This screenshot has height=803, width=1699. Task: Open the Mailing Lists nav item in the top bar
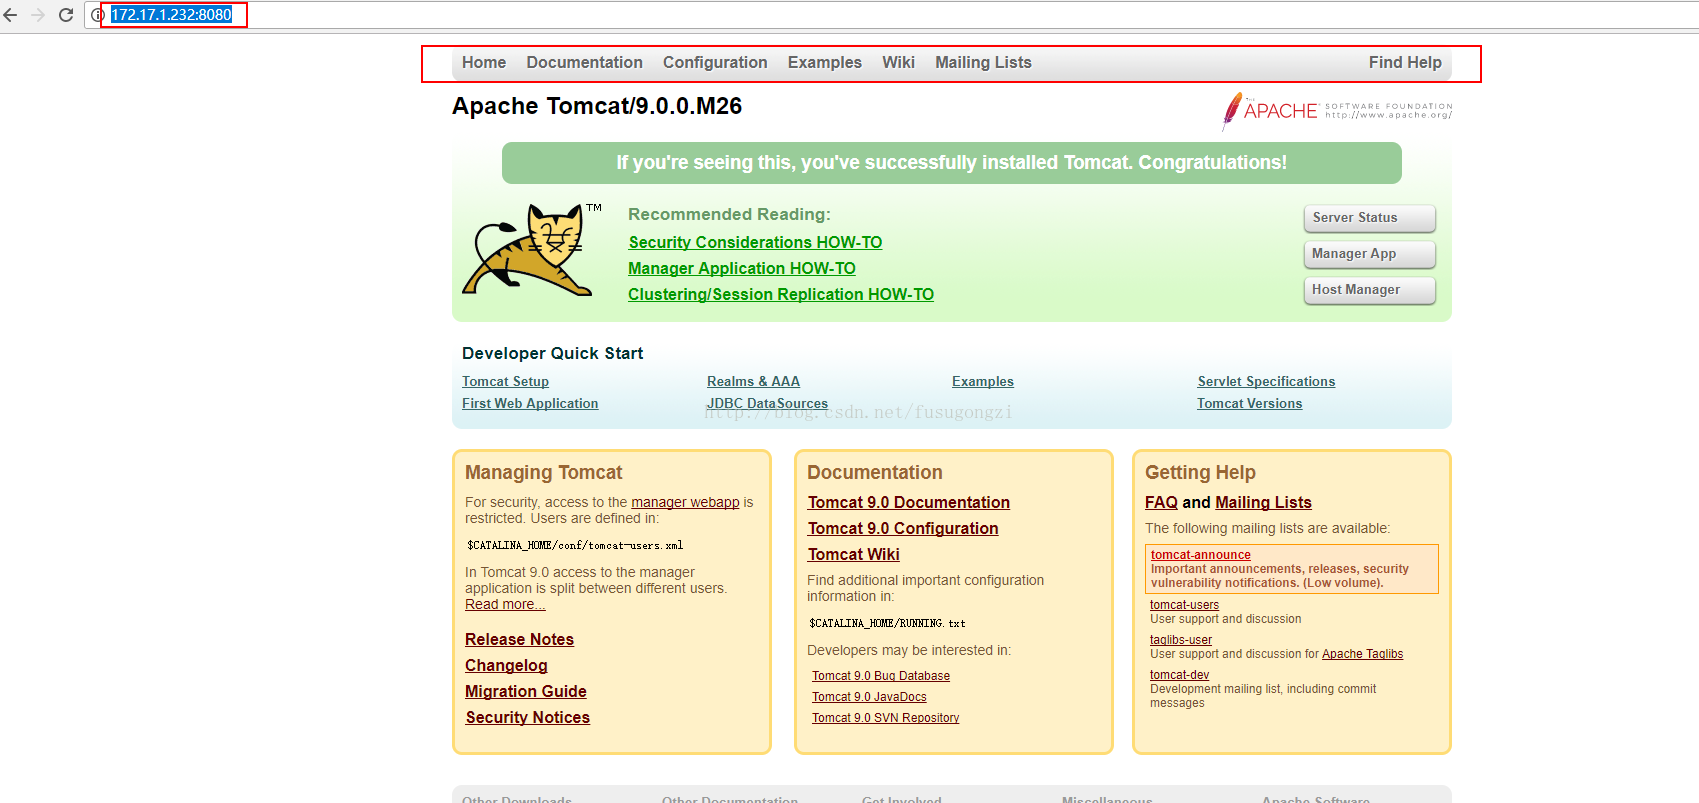983,62
